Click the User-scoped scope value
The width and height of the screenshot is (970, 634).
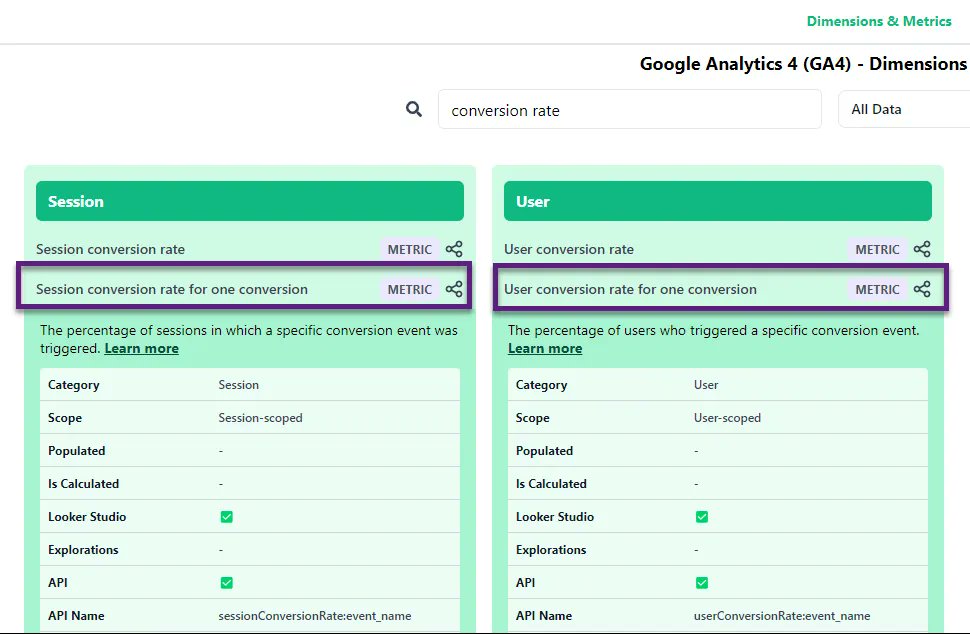click(x=727, y=418)
